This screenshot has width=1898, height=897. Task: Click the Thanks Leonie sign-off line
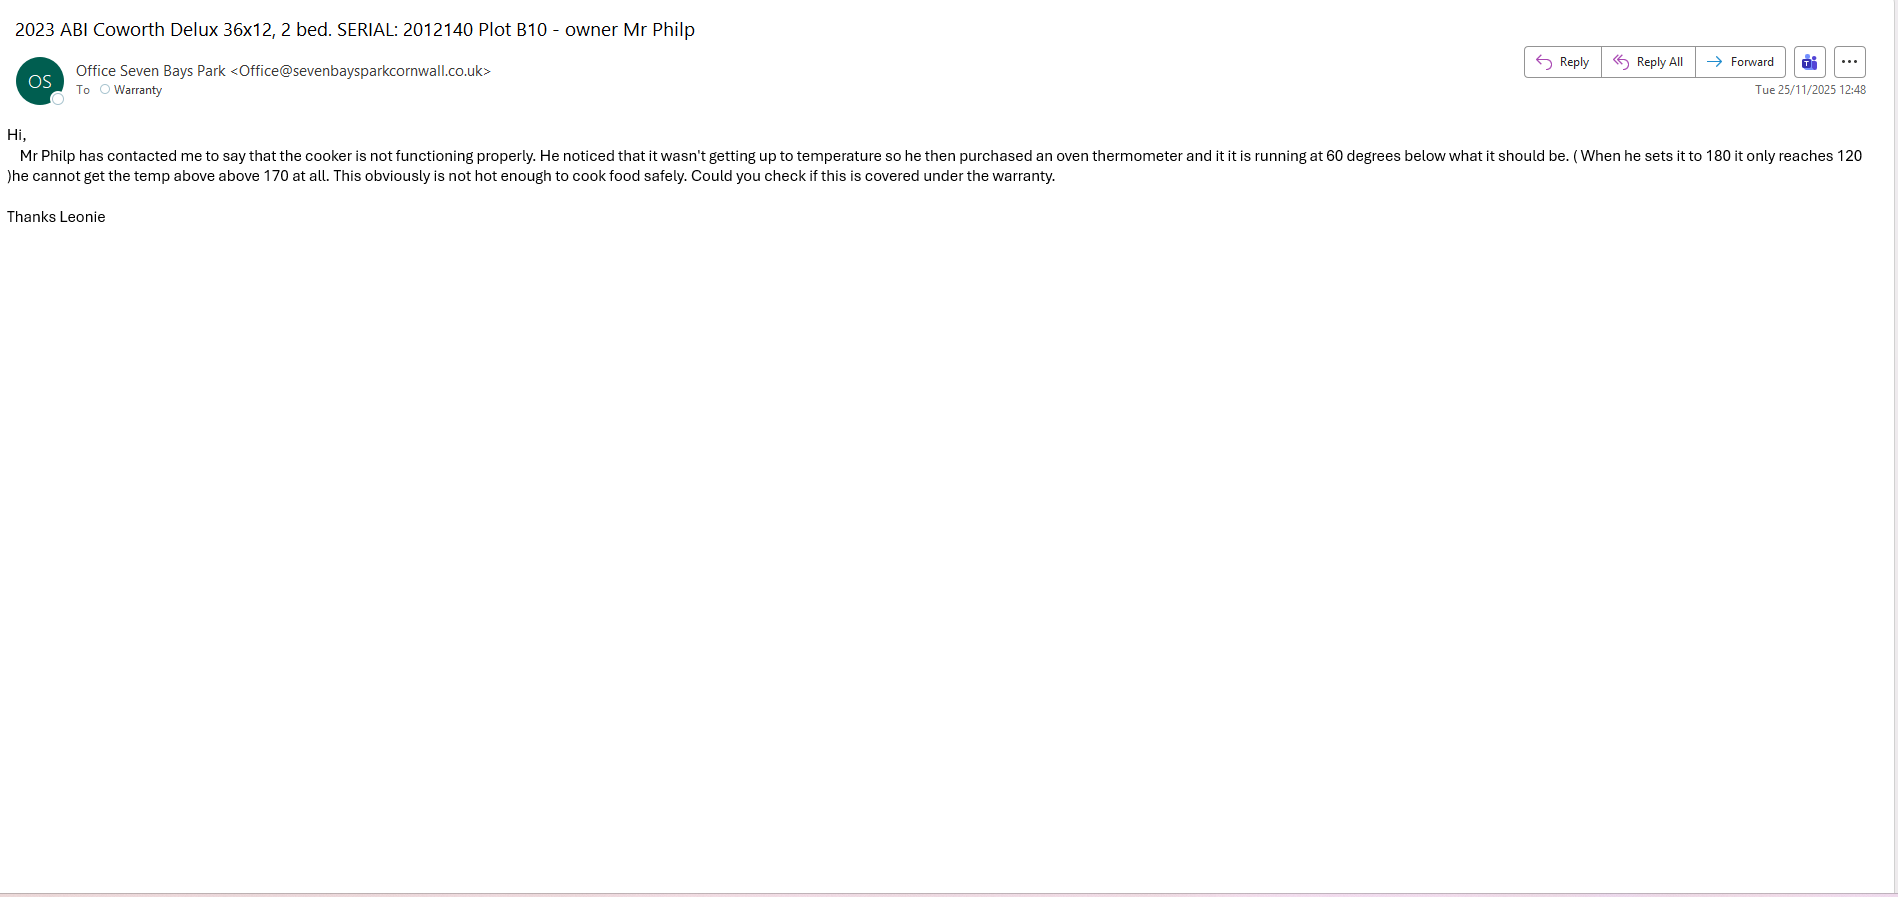click(56, 217)
